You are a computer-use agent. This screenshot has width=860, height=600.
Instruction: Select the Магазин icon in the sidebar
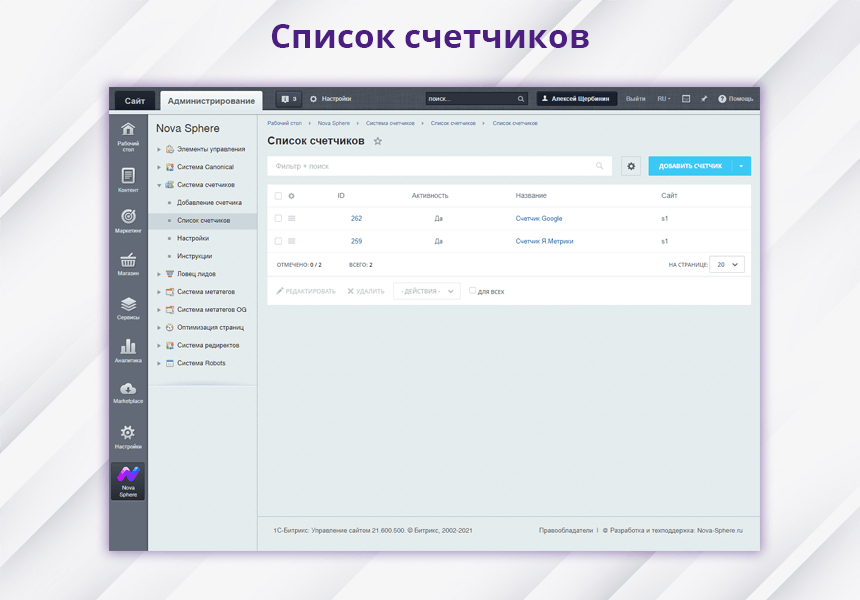point(127,260)
